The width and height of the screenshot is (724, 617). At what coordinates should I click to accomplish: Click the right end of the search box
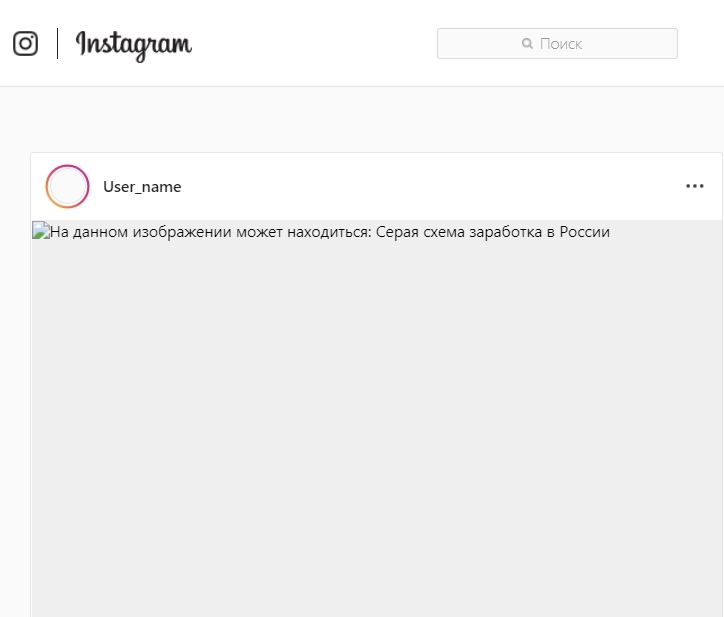click(x=656, y=43)
